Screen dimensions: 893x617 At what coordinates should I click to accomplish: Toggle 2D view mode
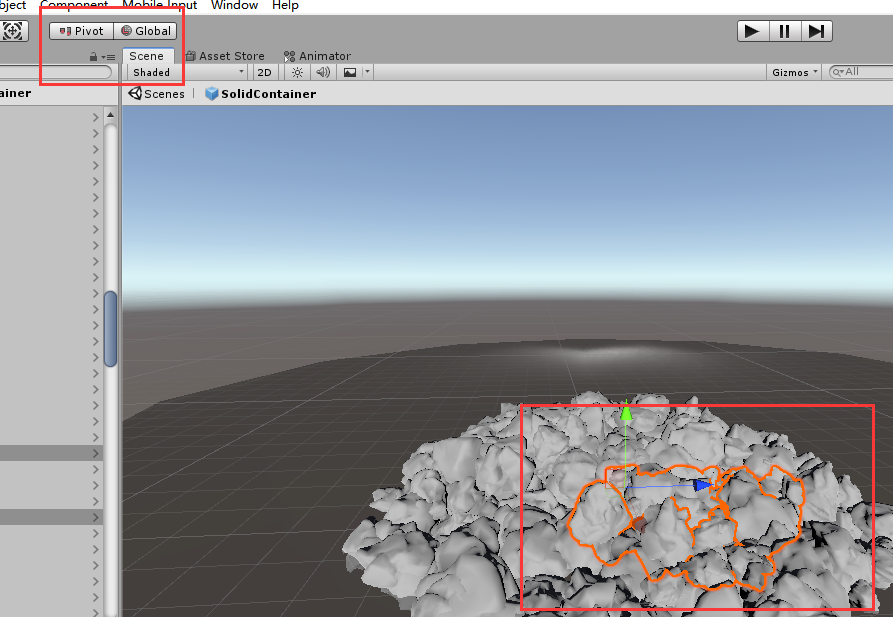[264, 72]
